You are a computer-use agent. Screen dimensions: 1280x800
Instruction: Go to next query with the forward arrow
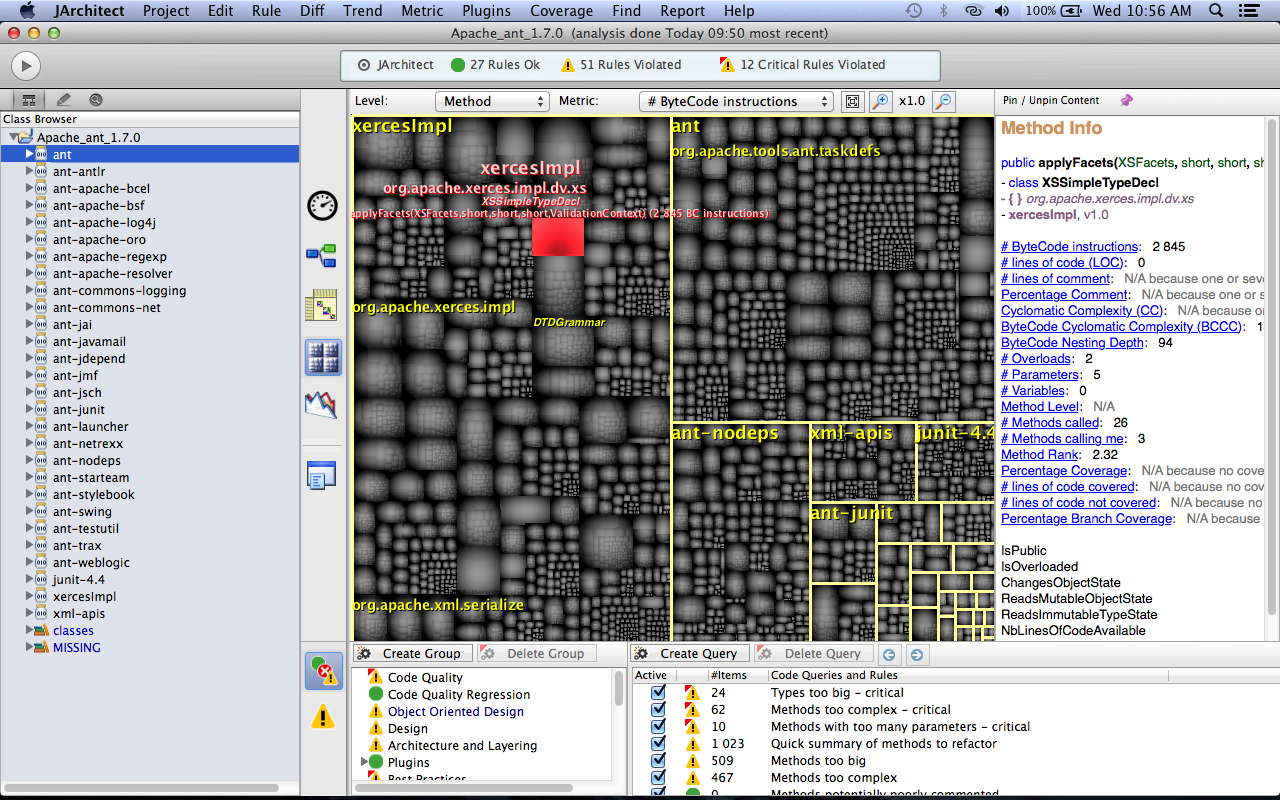tap(916, 654)
